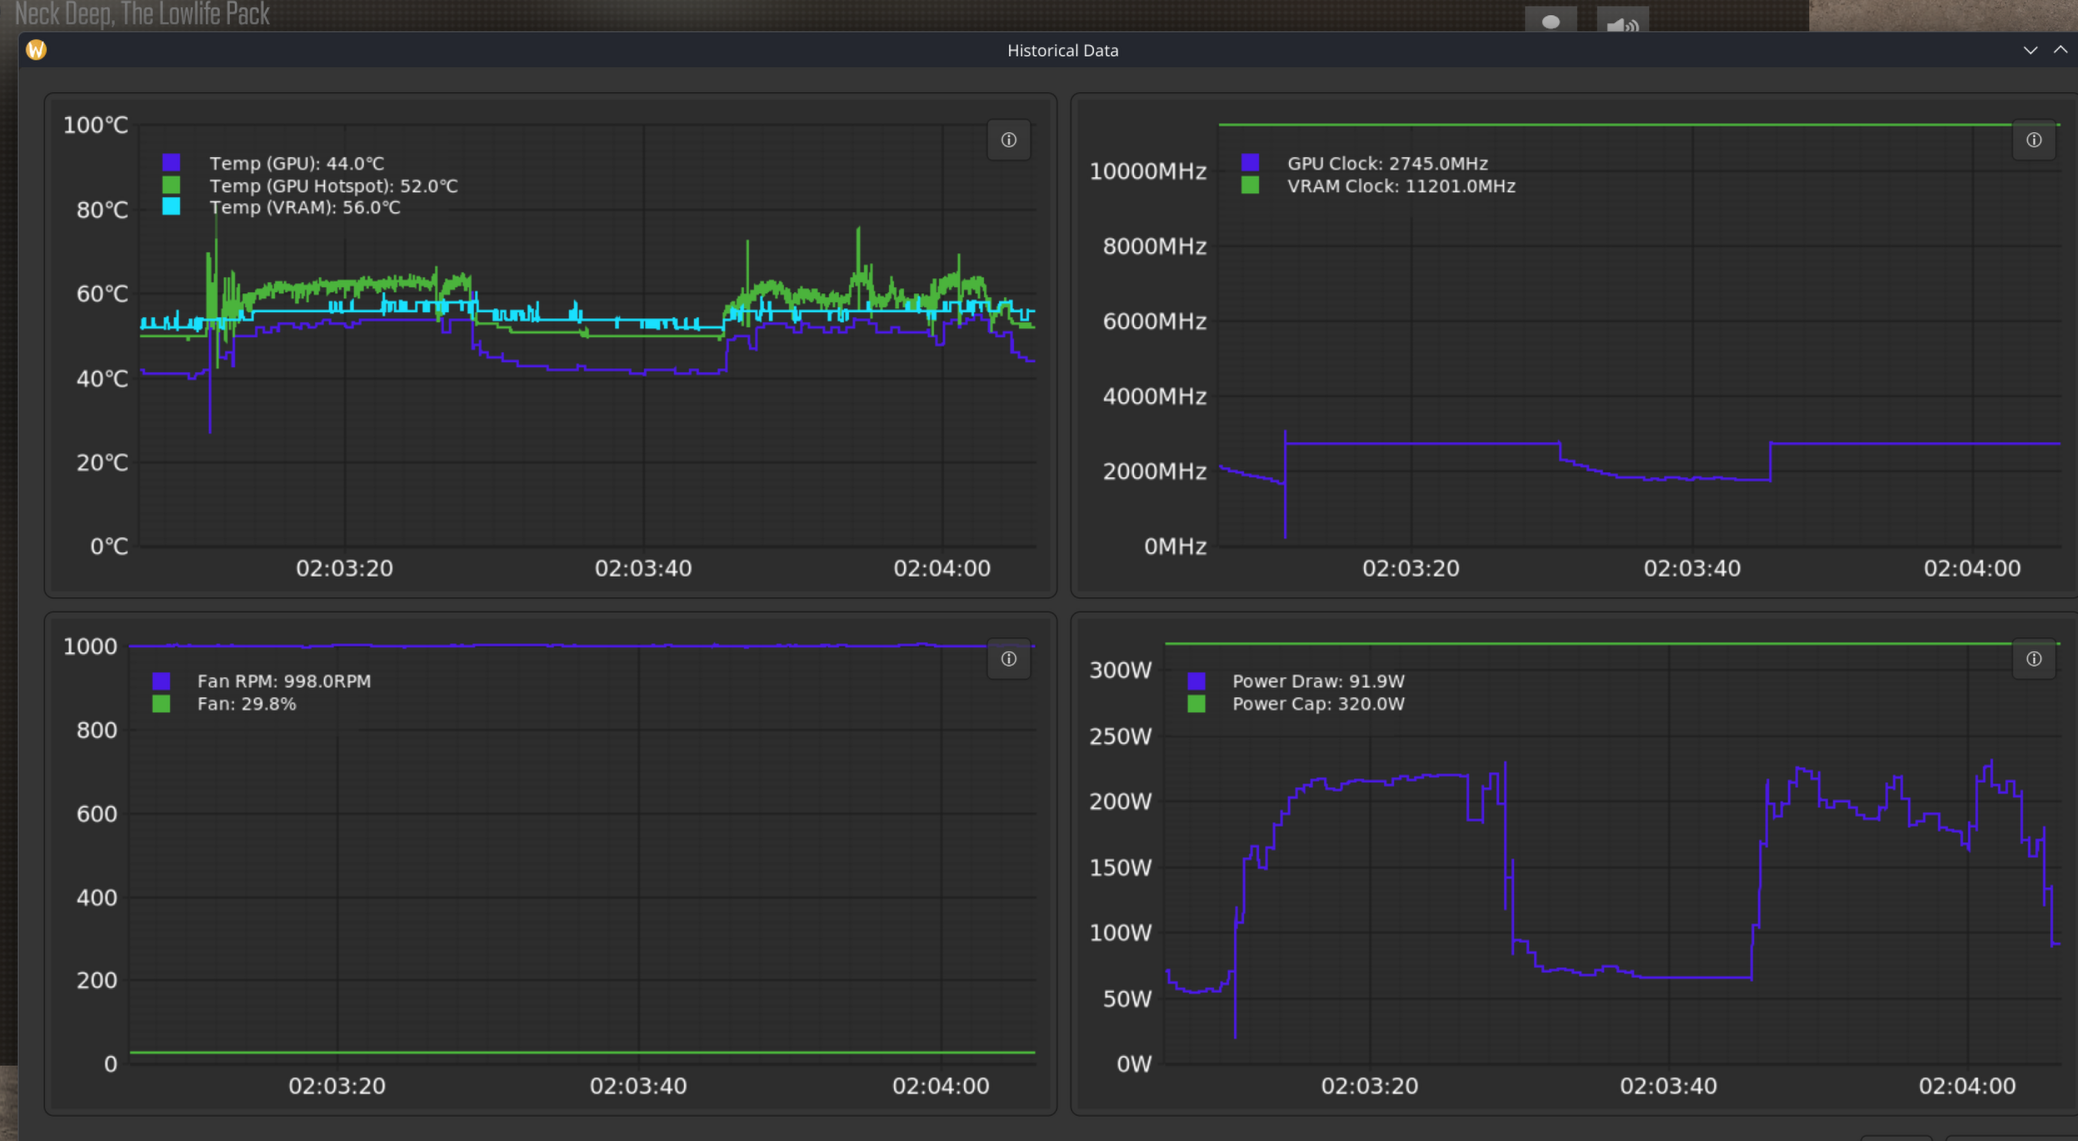The width and height of the screenshot is (2078, 1141).
Task: Click the up chevron in the title bar
Action: [2060, 50]
